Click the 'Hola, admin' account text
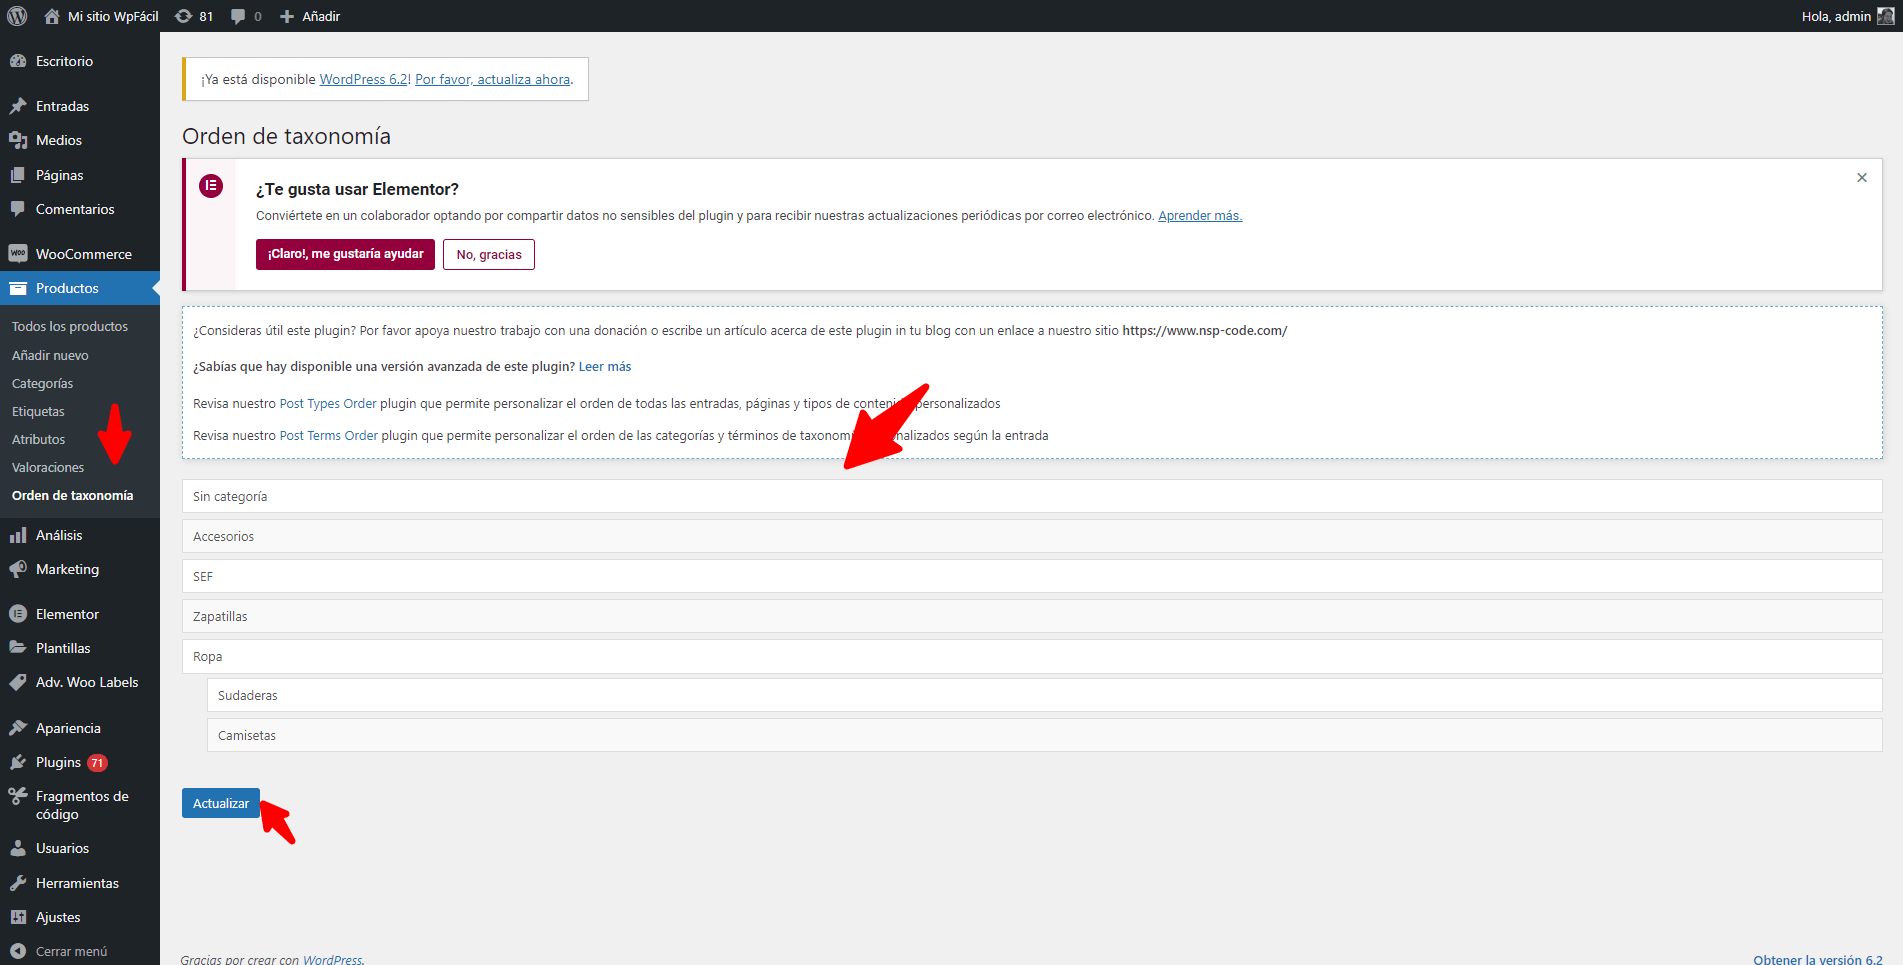This screenshot has height=965, width=1903. point(1836,16)
